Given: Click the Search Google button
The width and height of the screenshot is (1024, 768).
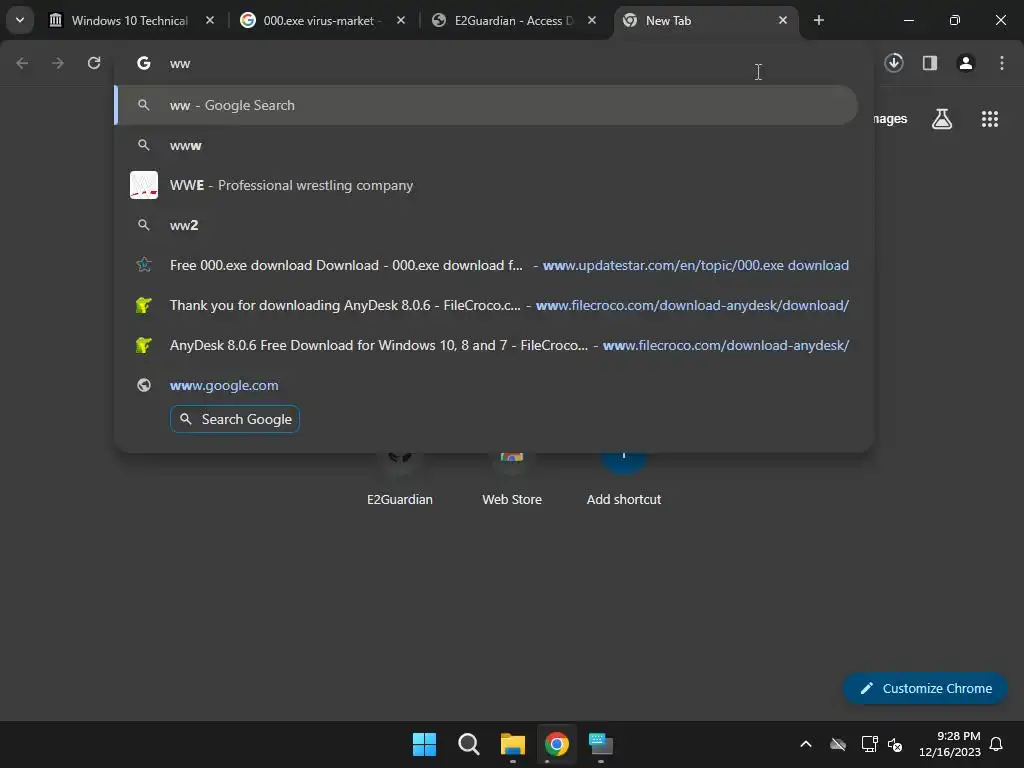Looking at the screenshot, I should coord(234,419).
